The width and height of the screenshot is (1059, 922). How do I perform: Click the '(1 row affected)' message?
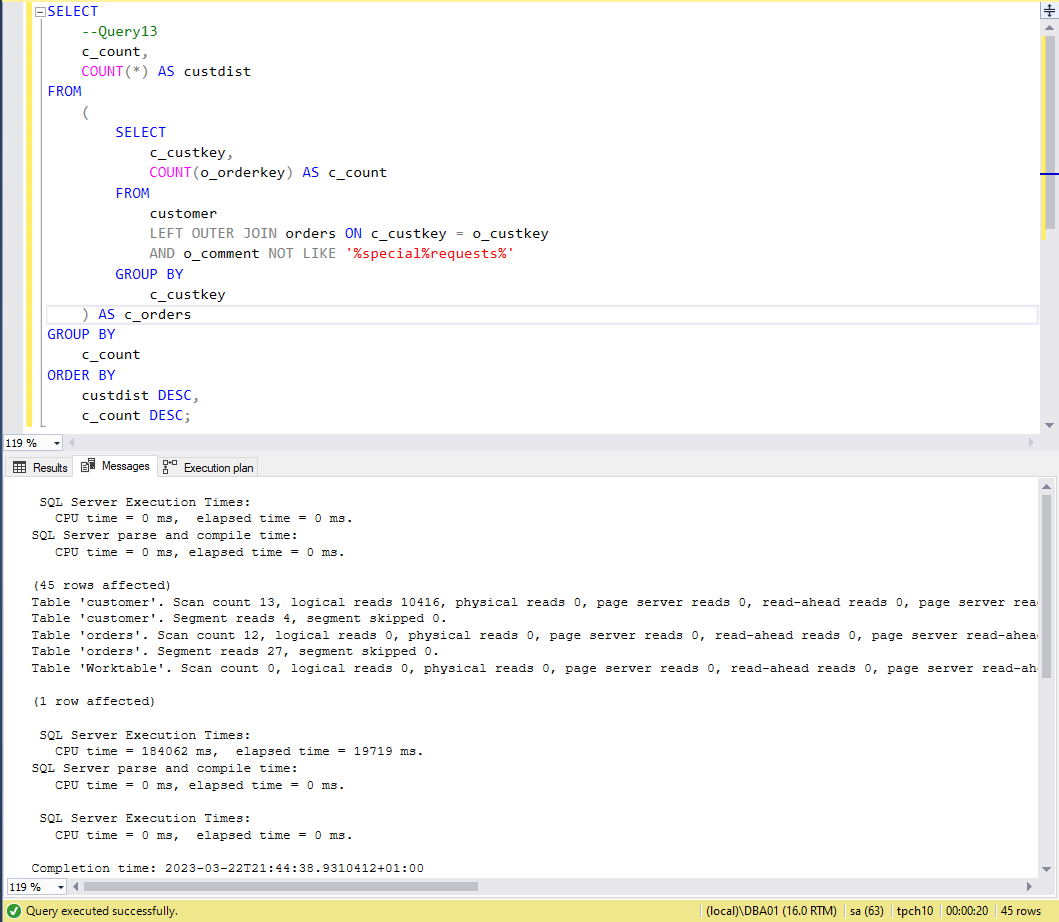tap(94, 702)
